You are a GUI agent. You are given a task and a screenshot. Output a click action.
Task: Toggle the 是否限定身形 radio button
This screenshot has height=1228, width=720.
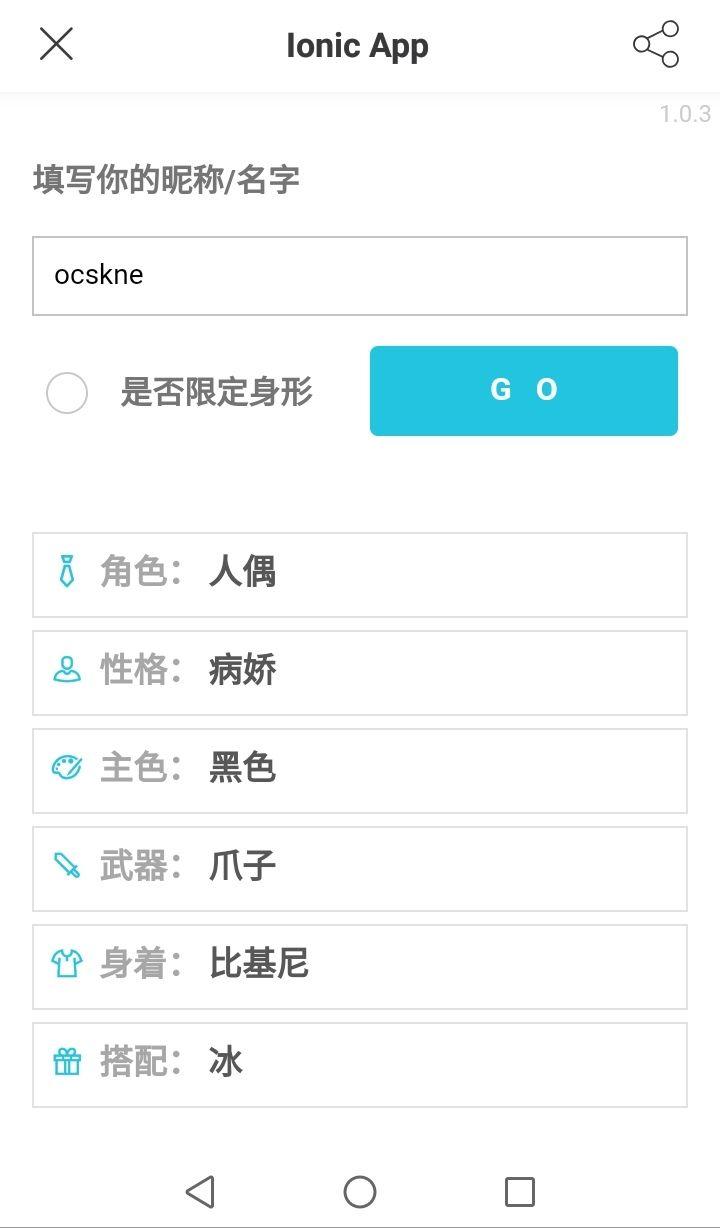pos(67,392)
